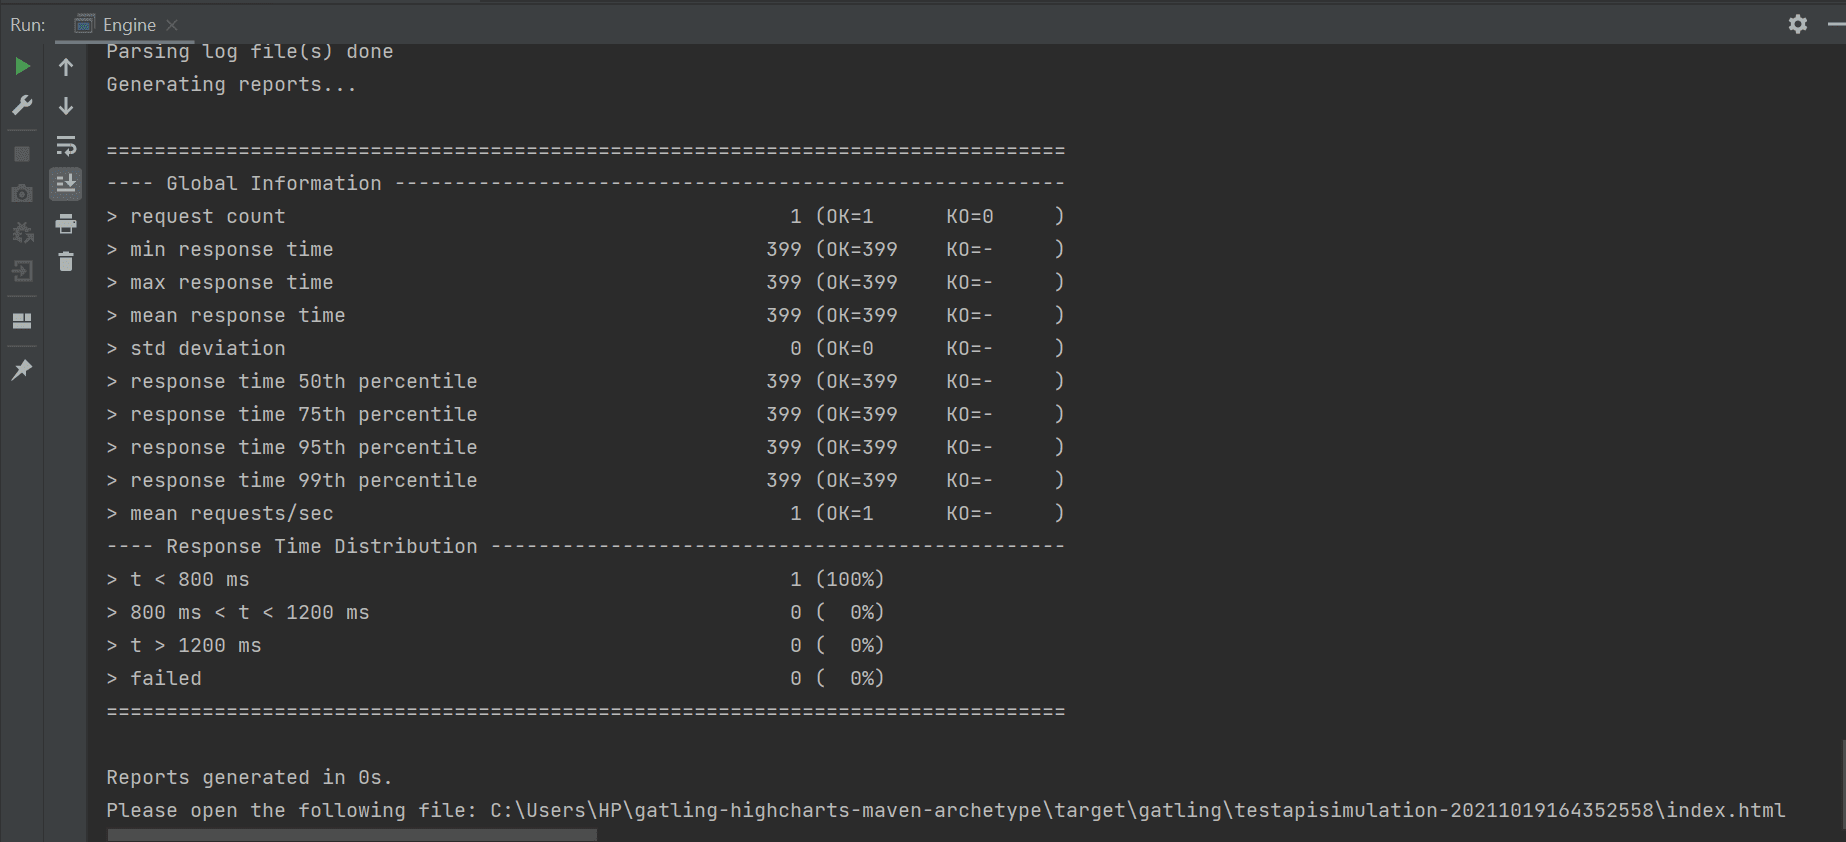Screen dimensions: 1846x842
Task: Hide the Run tool window
Action: pyautogui.click(x=1835, y=24)
